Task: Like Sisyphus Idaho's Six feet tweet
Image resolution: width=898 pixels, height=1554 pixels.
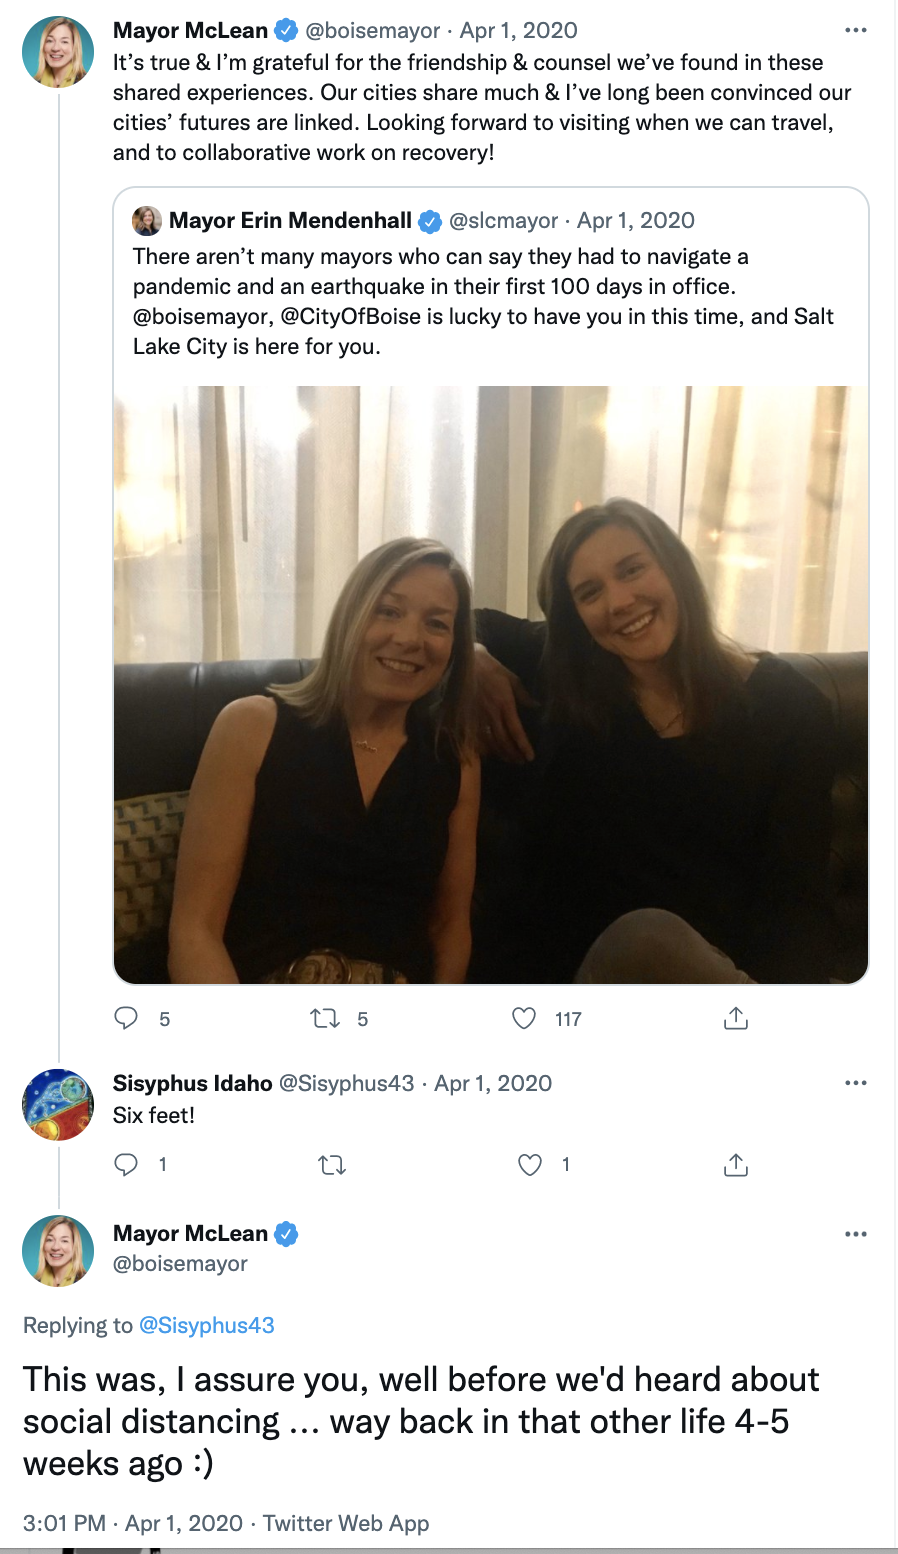Action: pos(530,1164)
